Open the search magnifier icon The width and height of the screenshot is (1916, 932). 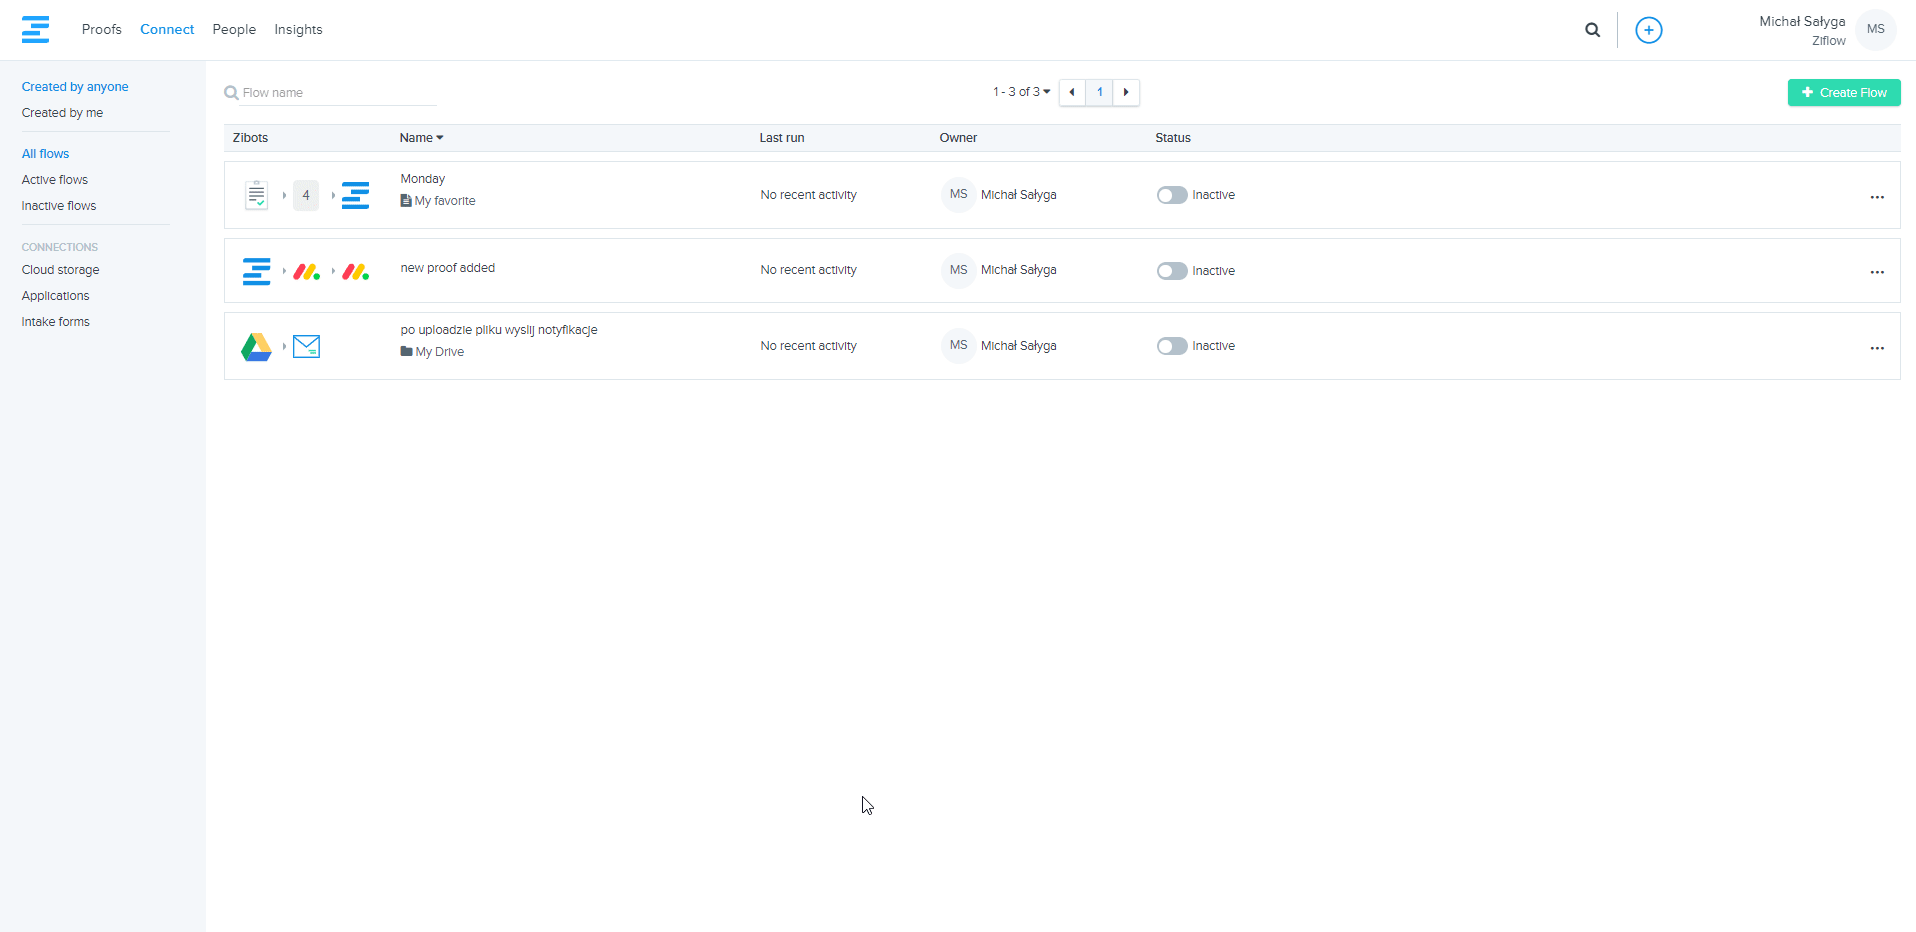(1592, 30)
